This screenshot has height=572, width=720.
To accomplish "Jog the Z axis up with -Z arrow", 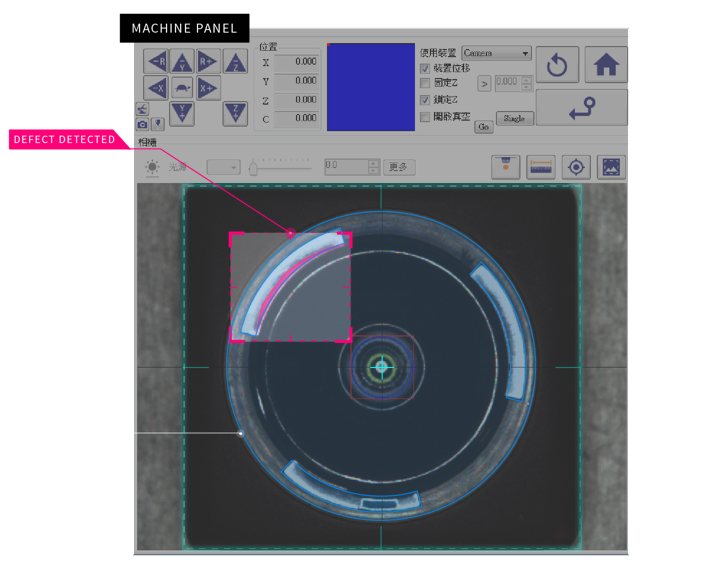I will 234,62.
